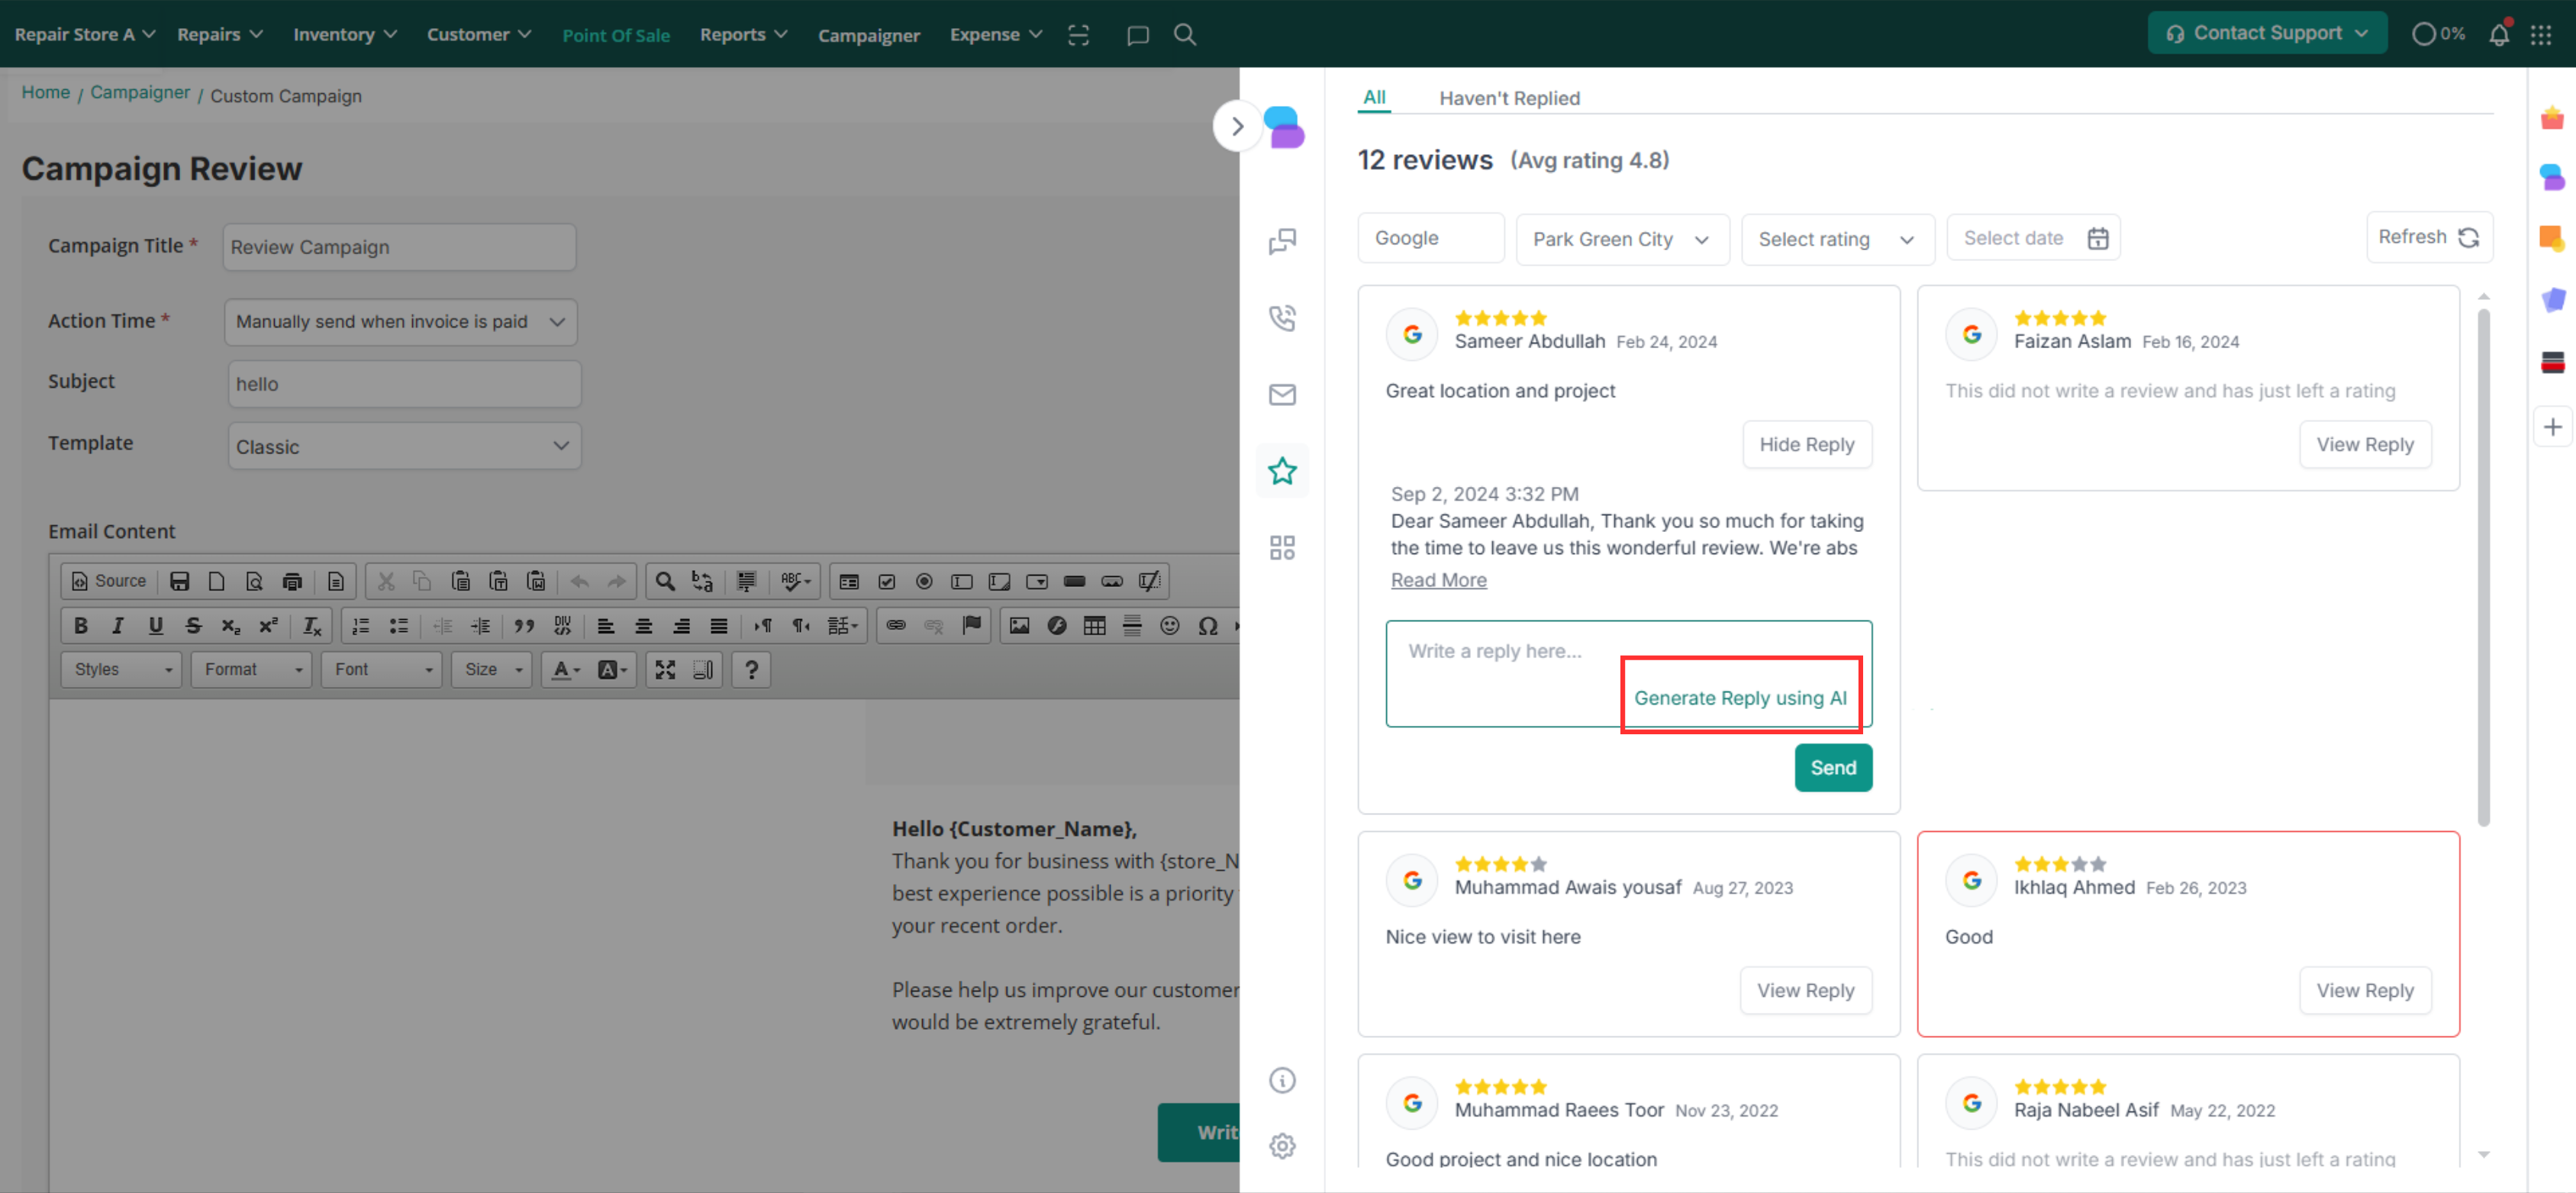
Task: Open the apps grid menu
Action: [x=2541, y=35]
